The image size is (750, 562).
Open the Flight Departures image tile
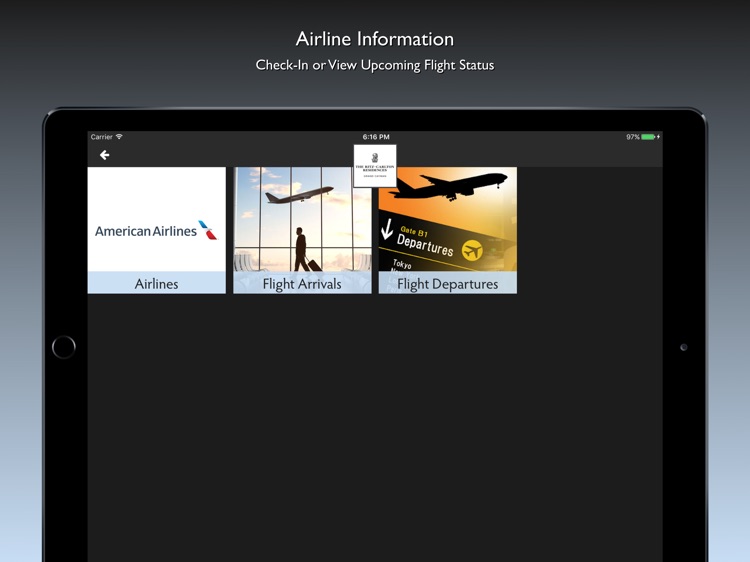(x=448, y=220)
